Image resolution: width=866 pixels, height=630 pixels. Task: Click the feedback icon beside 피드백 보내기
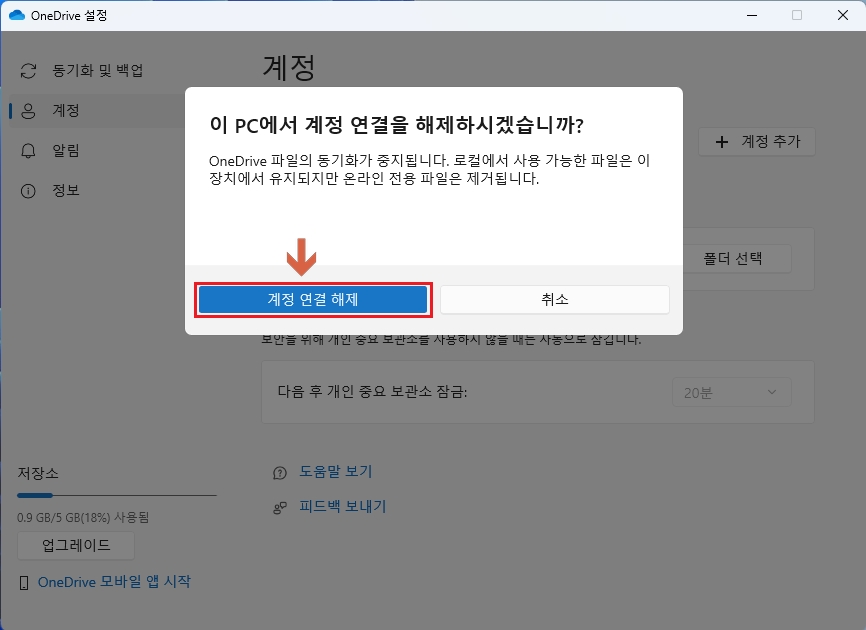[x=278, y=508]
